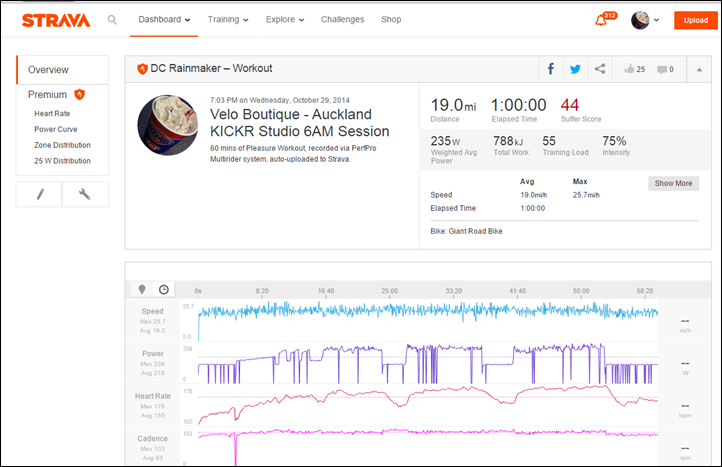
Task: Click the activity photo thumbnail
Action: 168,125
